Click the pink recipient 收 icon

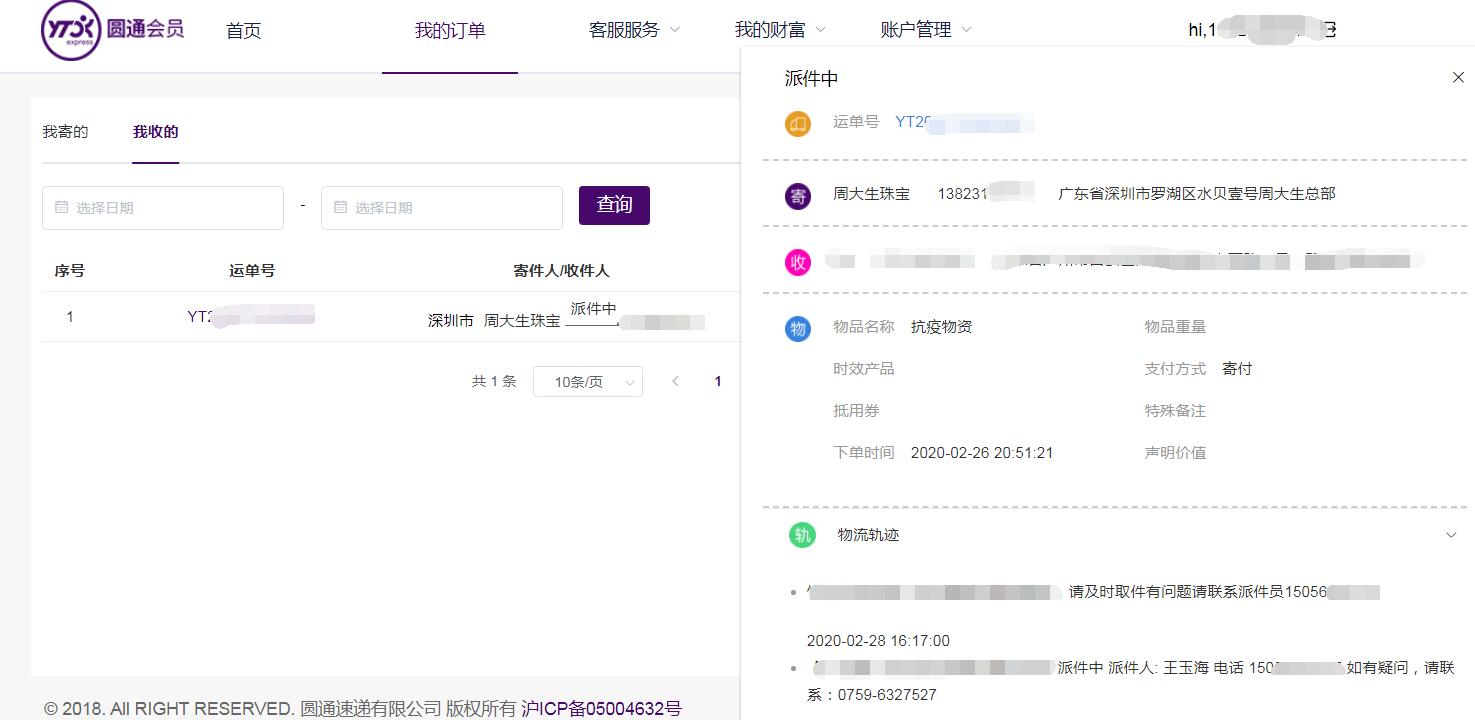point(798,262)
